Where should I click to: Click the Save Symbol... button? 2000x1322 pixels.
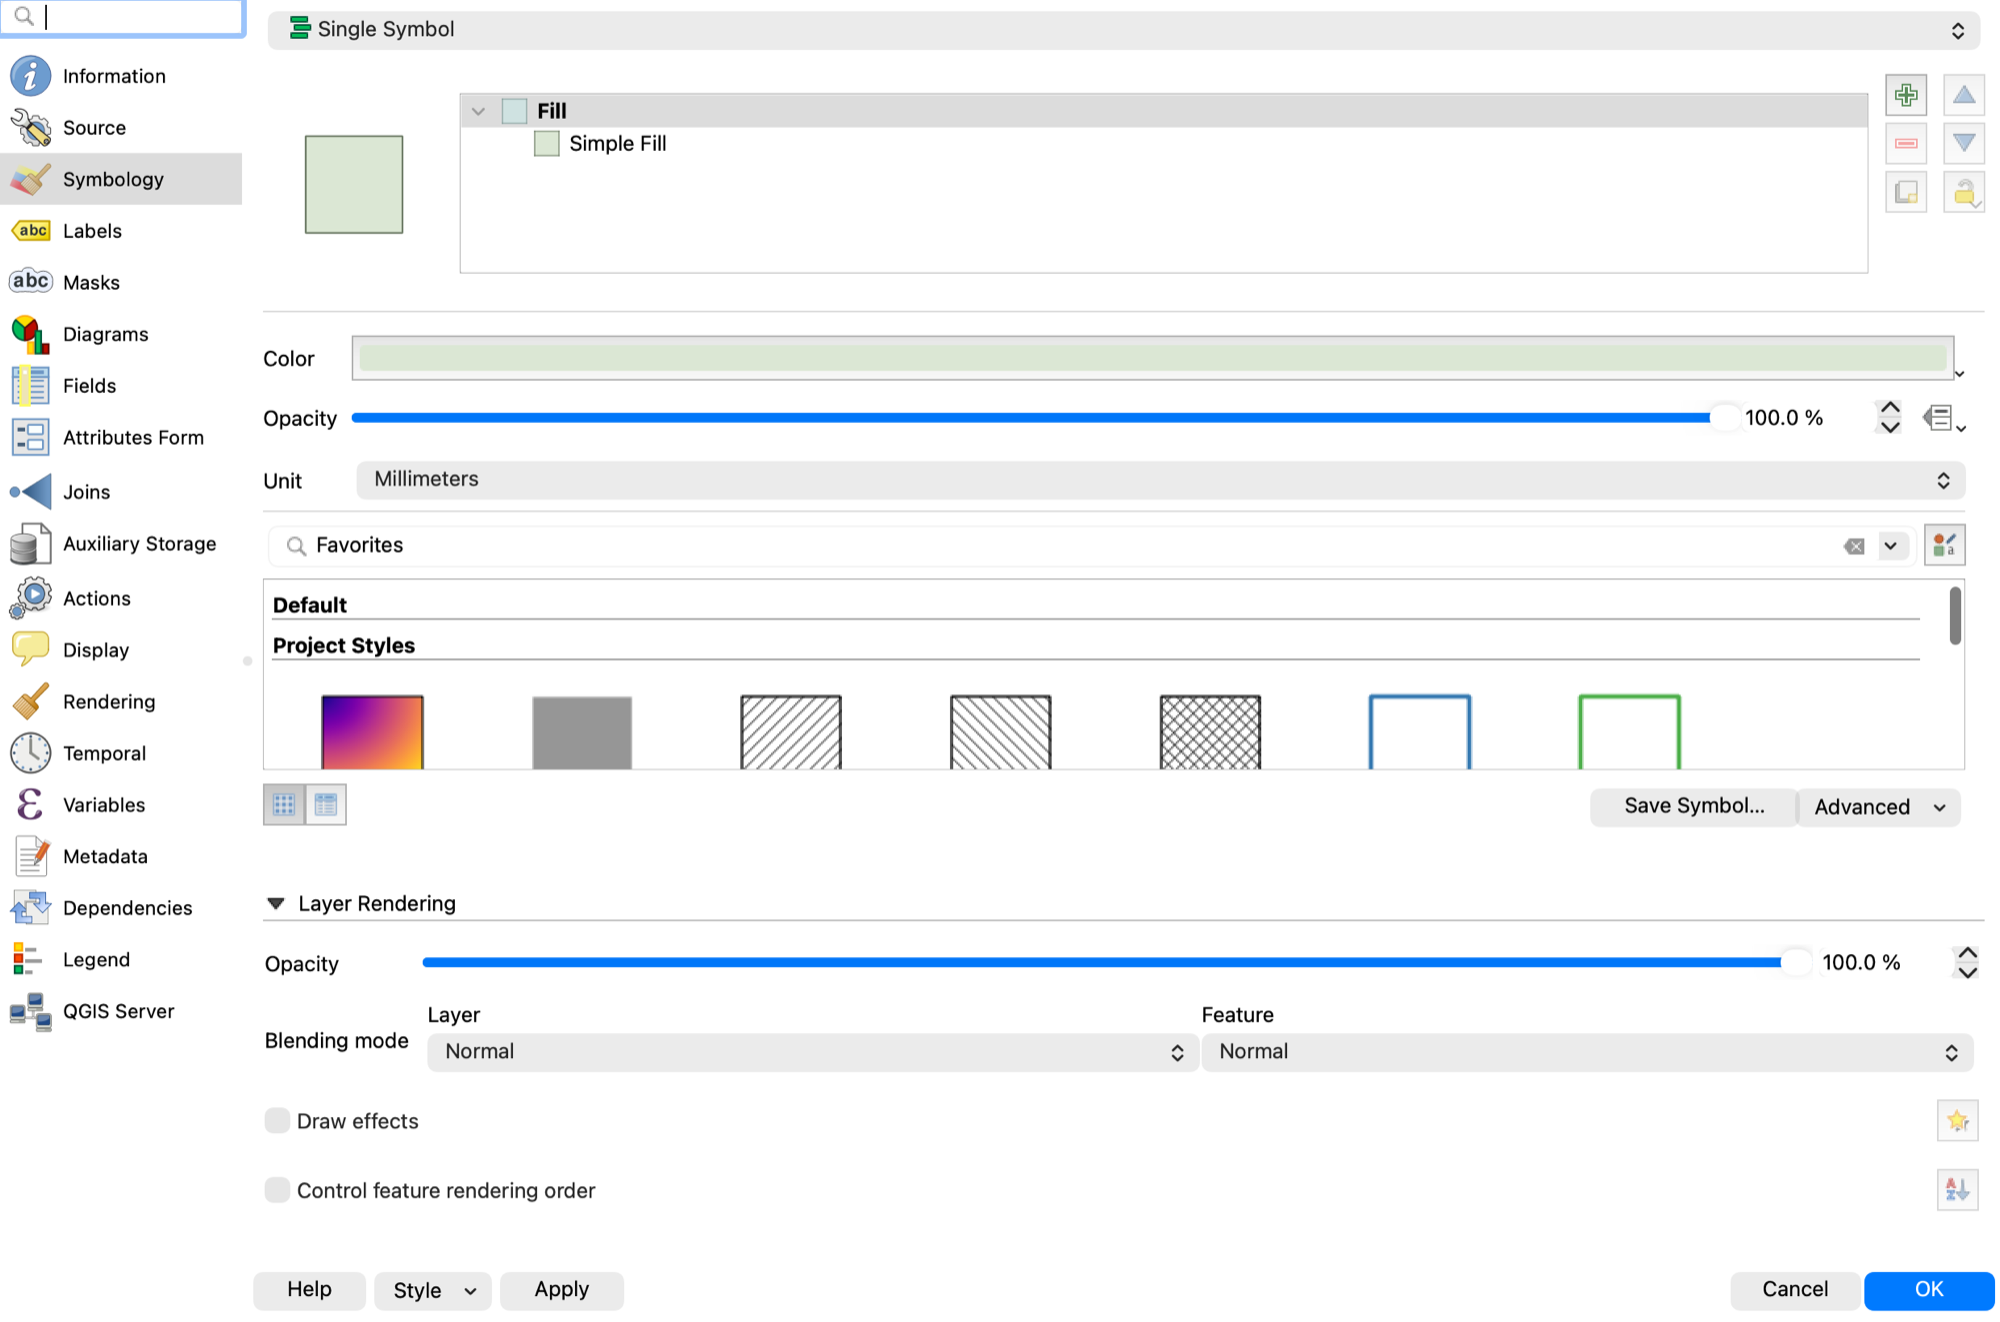pos(1694,807)
